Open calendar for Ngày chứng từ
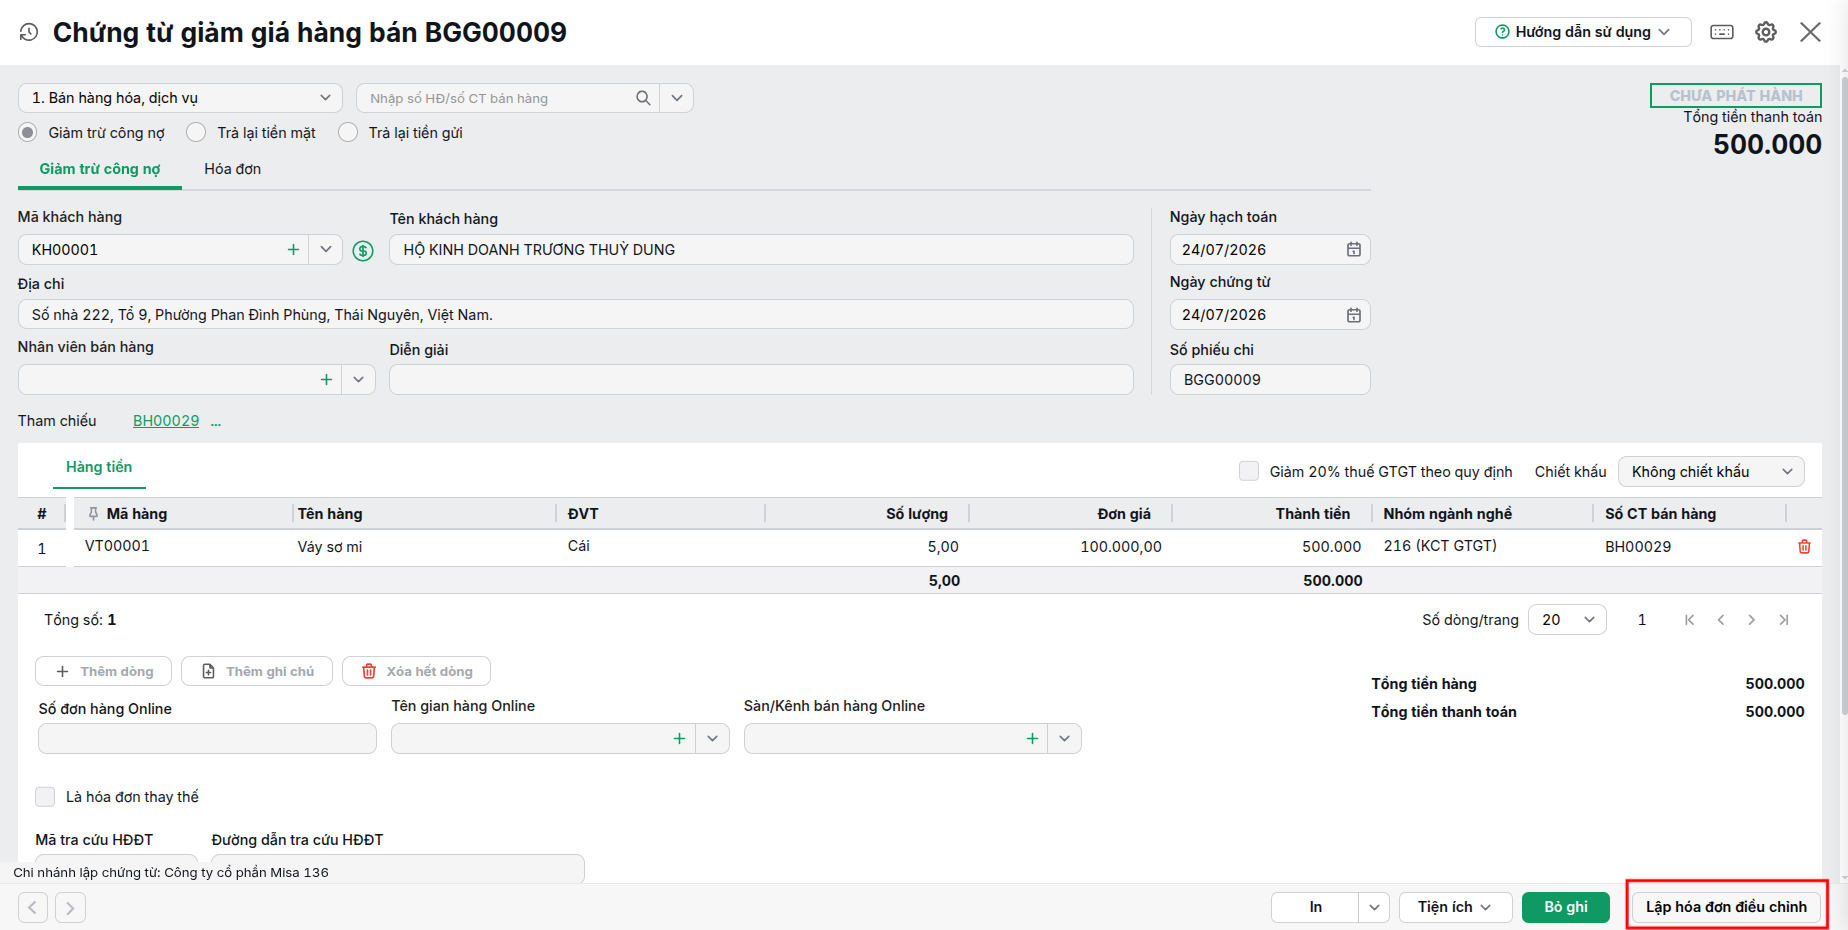The width and height of the screenshot is (1848, 930). [x=1353, y=315]
